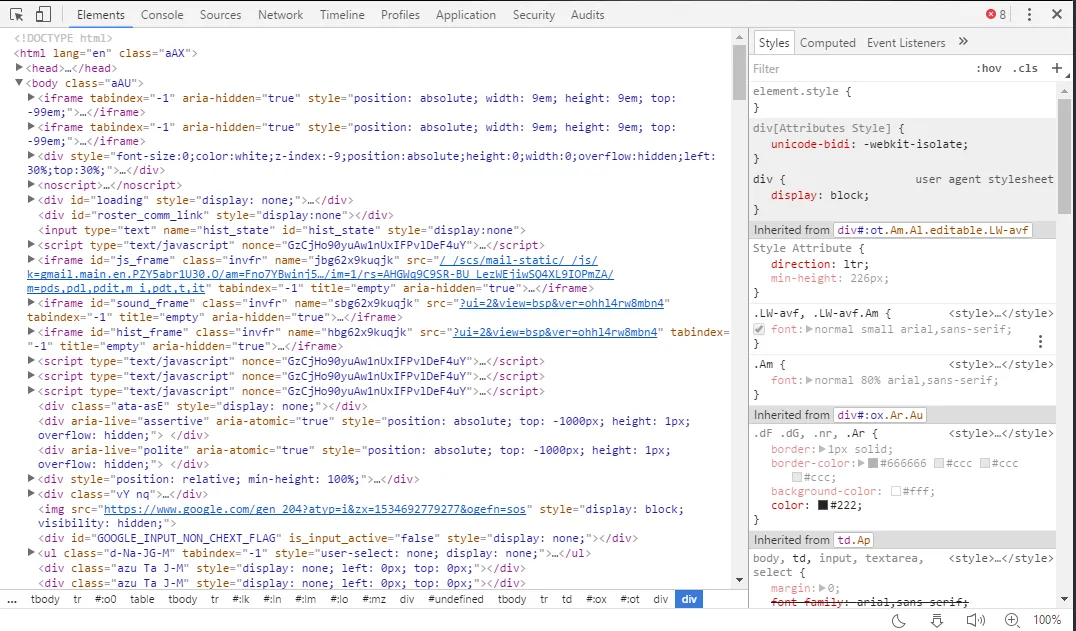The image size is (1076, 631).
Task: Open the Computed styles tab
Action: [828, 43]
